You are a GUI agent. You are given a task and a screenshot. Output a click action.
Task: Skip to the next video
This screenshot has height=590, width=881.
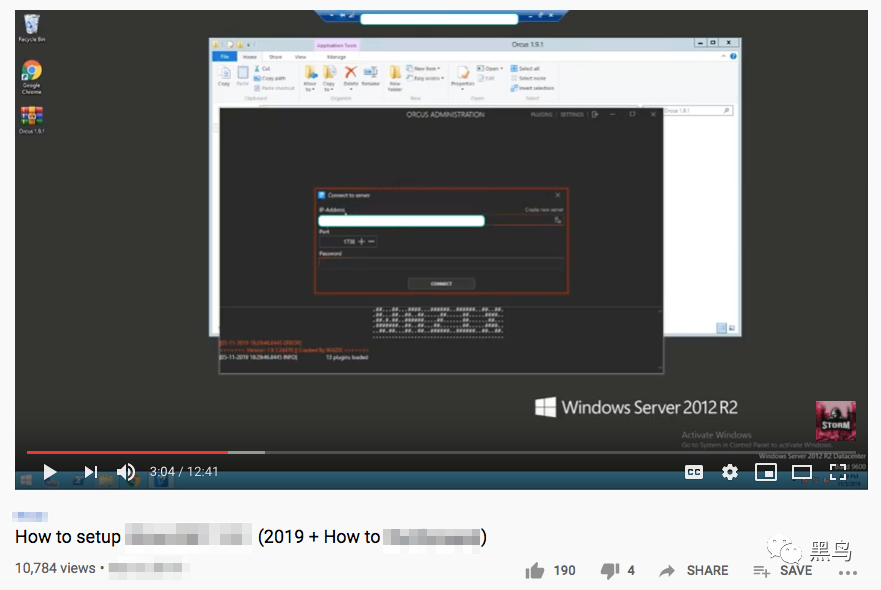coord(90,472)
